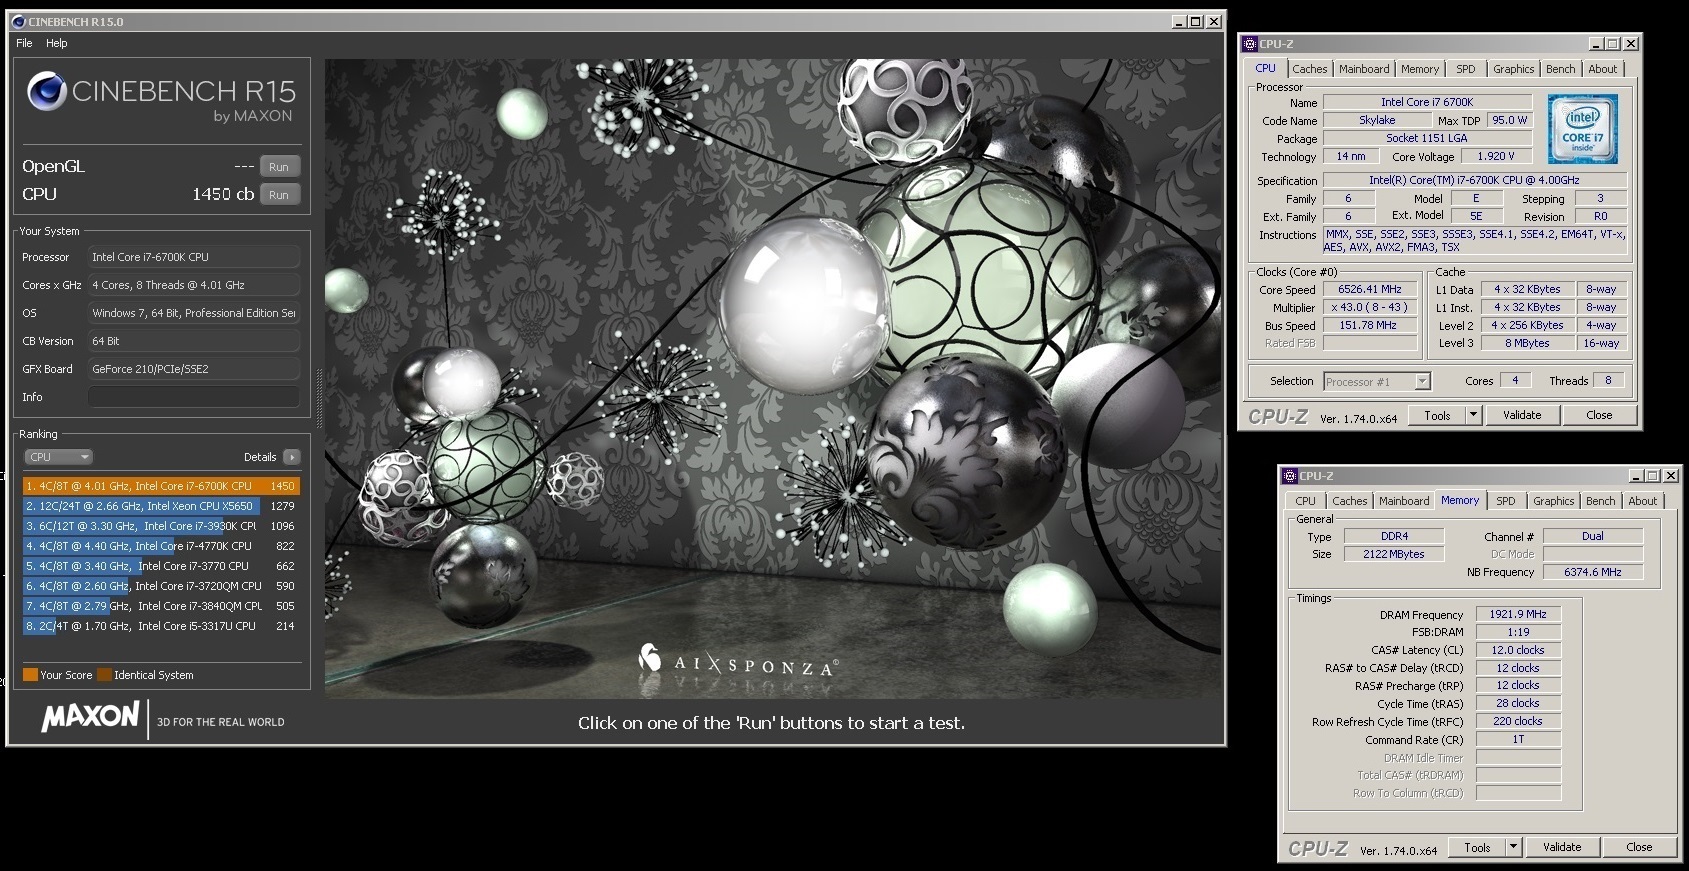Screen dimensions: 1689x871
Task: Click the rendered scene preview image
Action: pyautogui.click(x=773, y=378)
